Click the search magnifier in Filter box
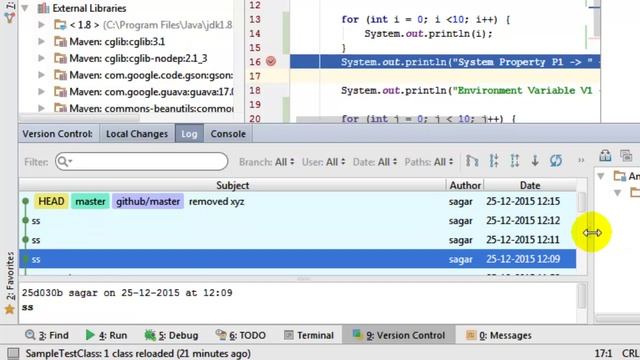Screen dimensions: 640x360 (x=64, y=162)
